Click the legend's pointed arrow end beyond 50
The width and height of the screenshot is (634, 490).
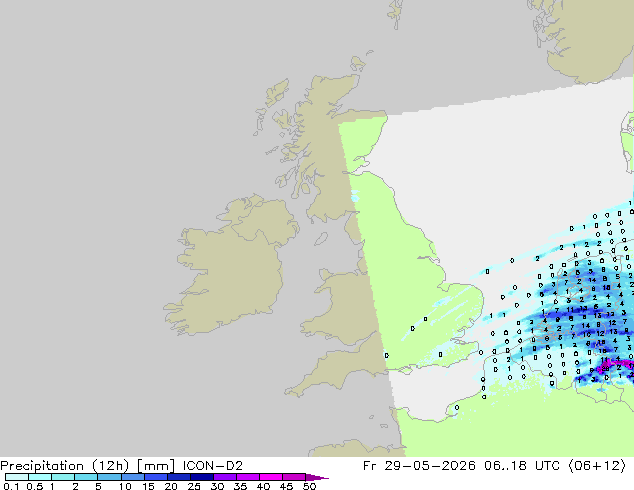317,477
